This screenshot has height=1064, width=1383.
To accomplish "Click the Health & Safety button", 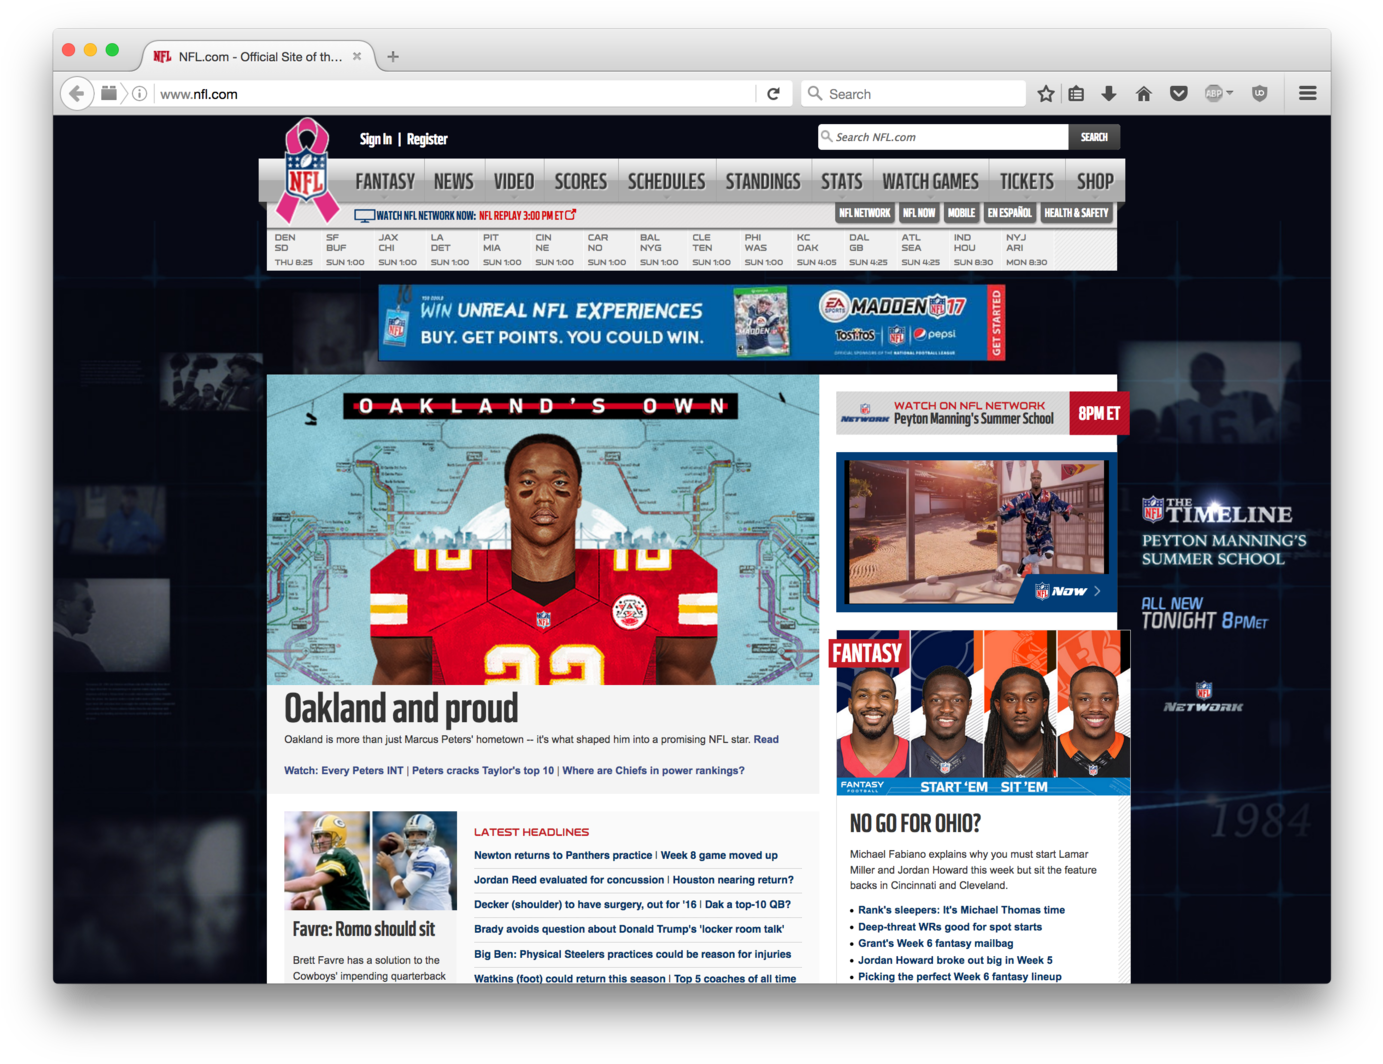I will coord(1076,213).
